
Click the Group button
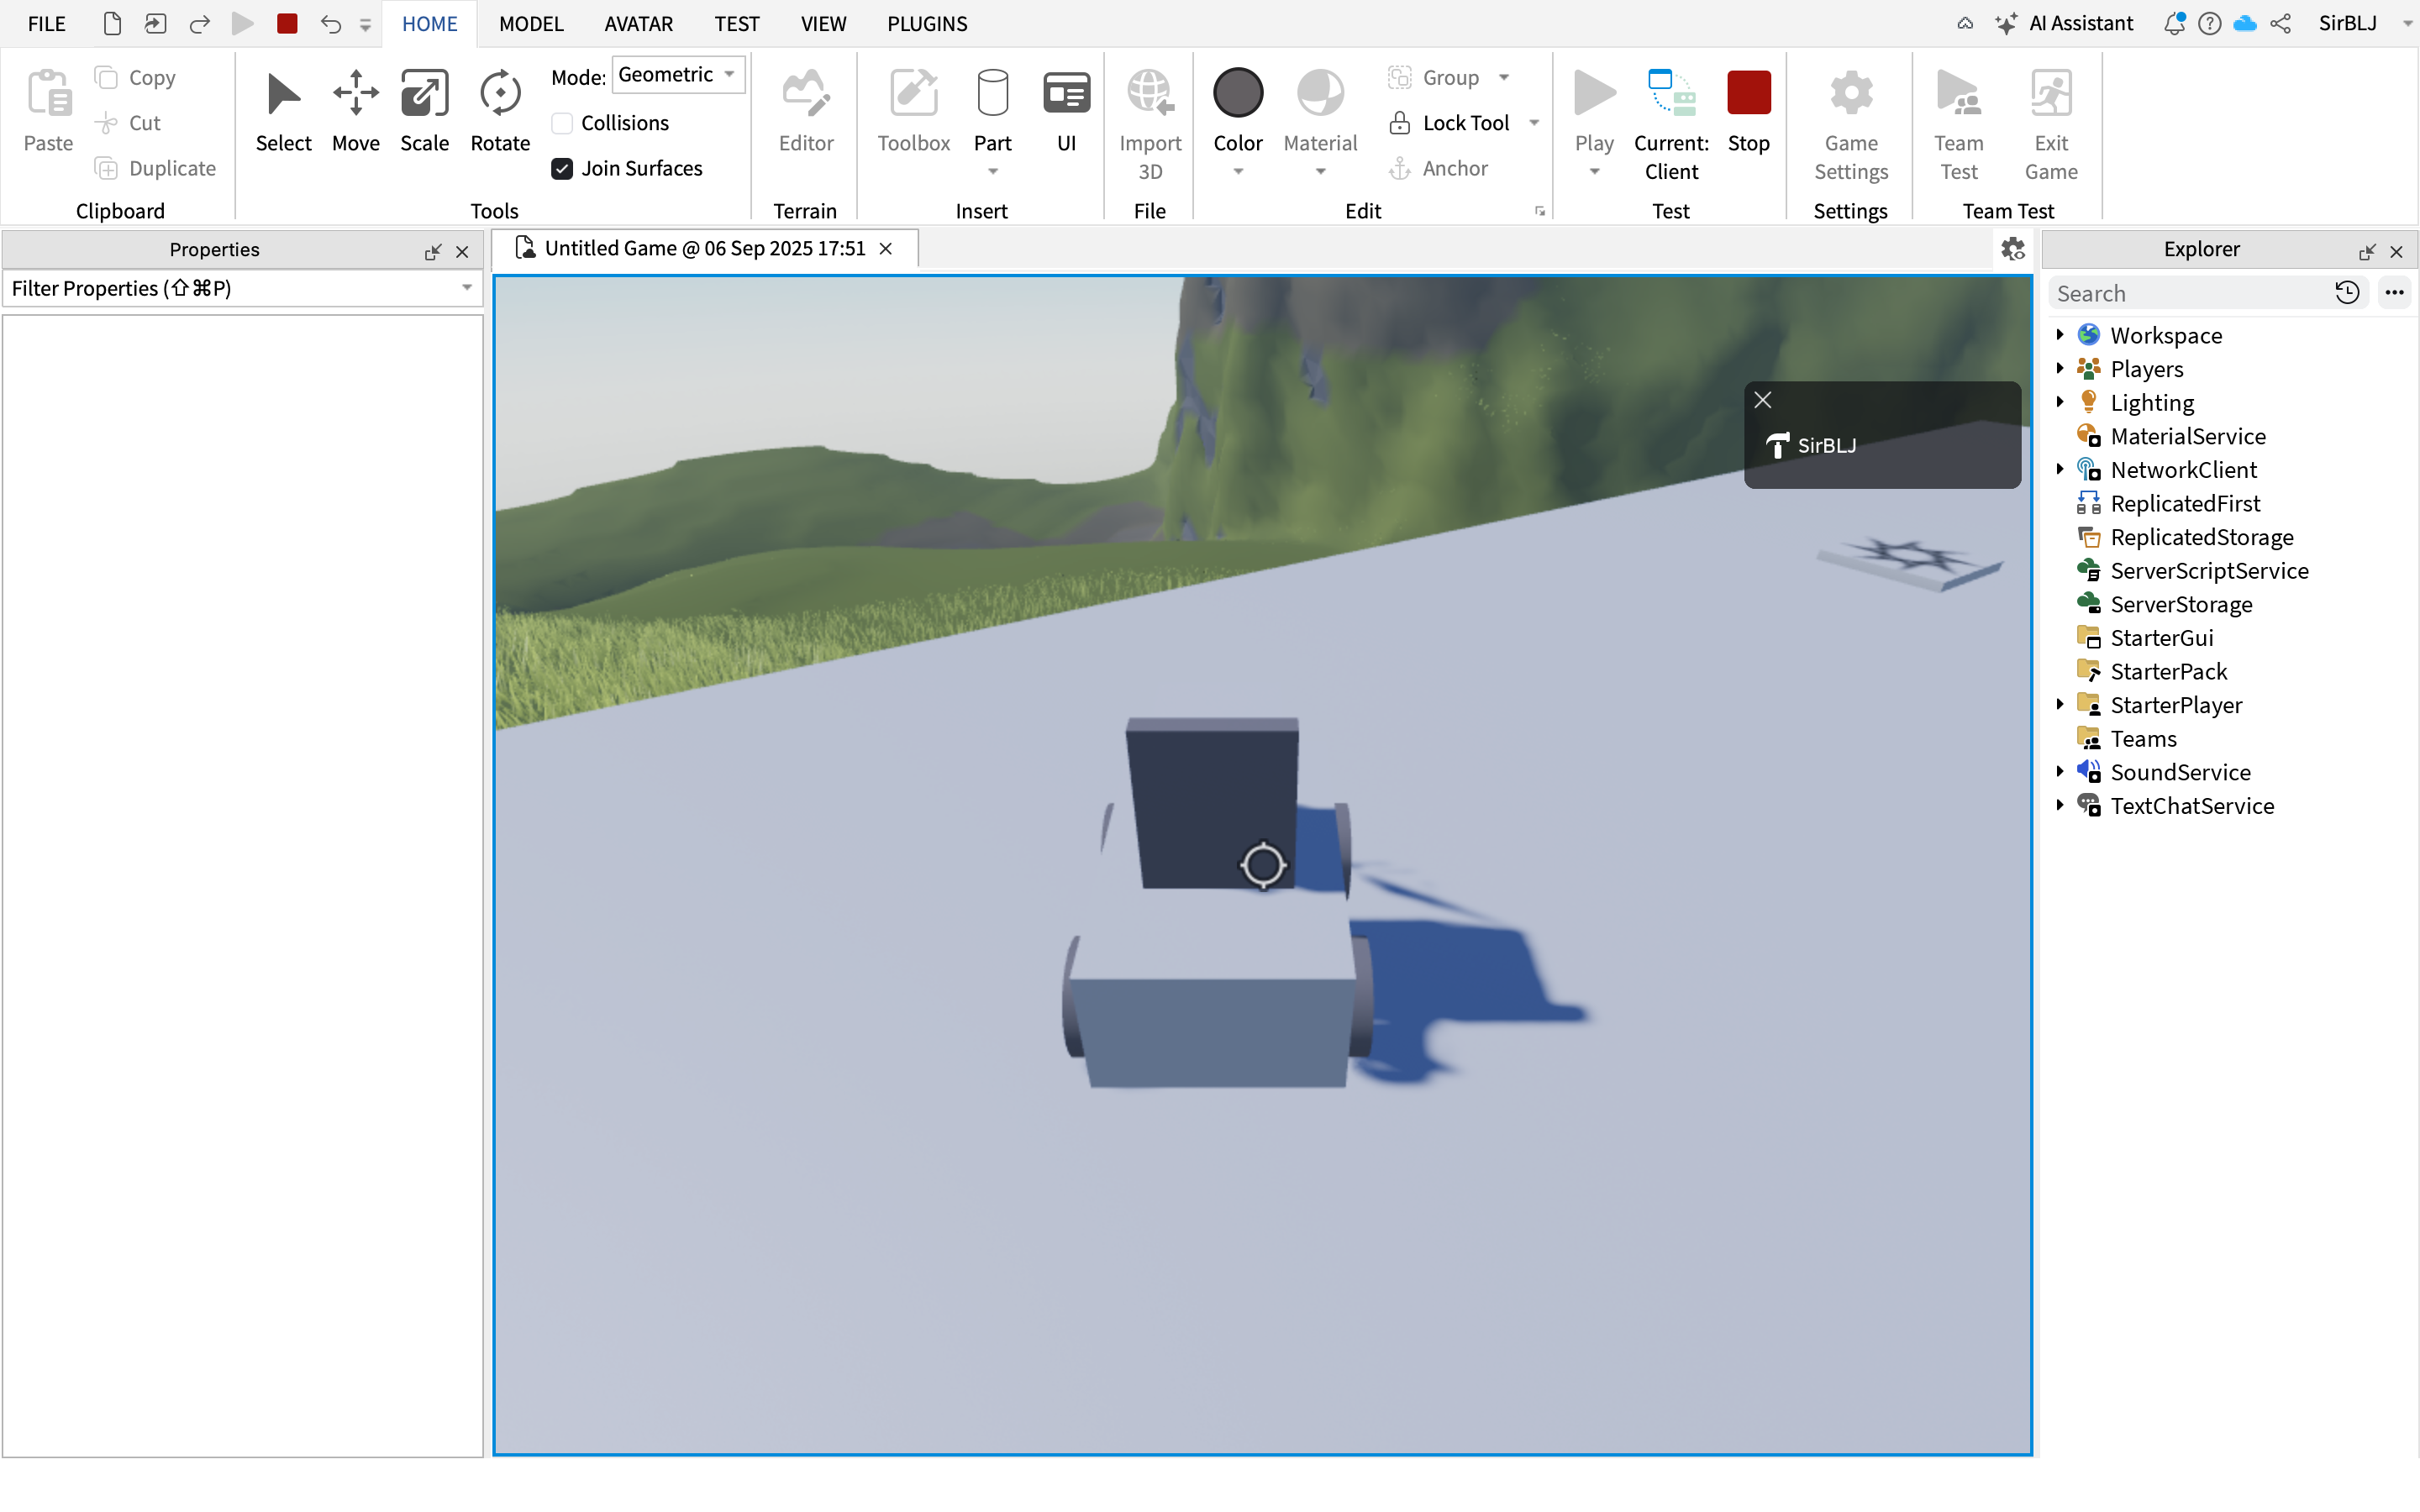click(x=1434, y=77)
